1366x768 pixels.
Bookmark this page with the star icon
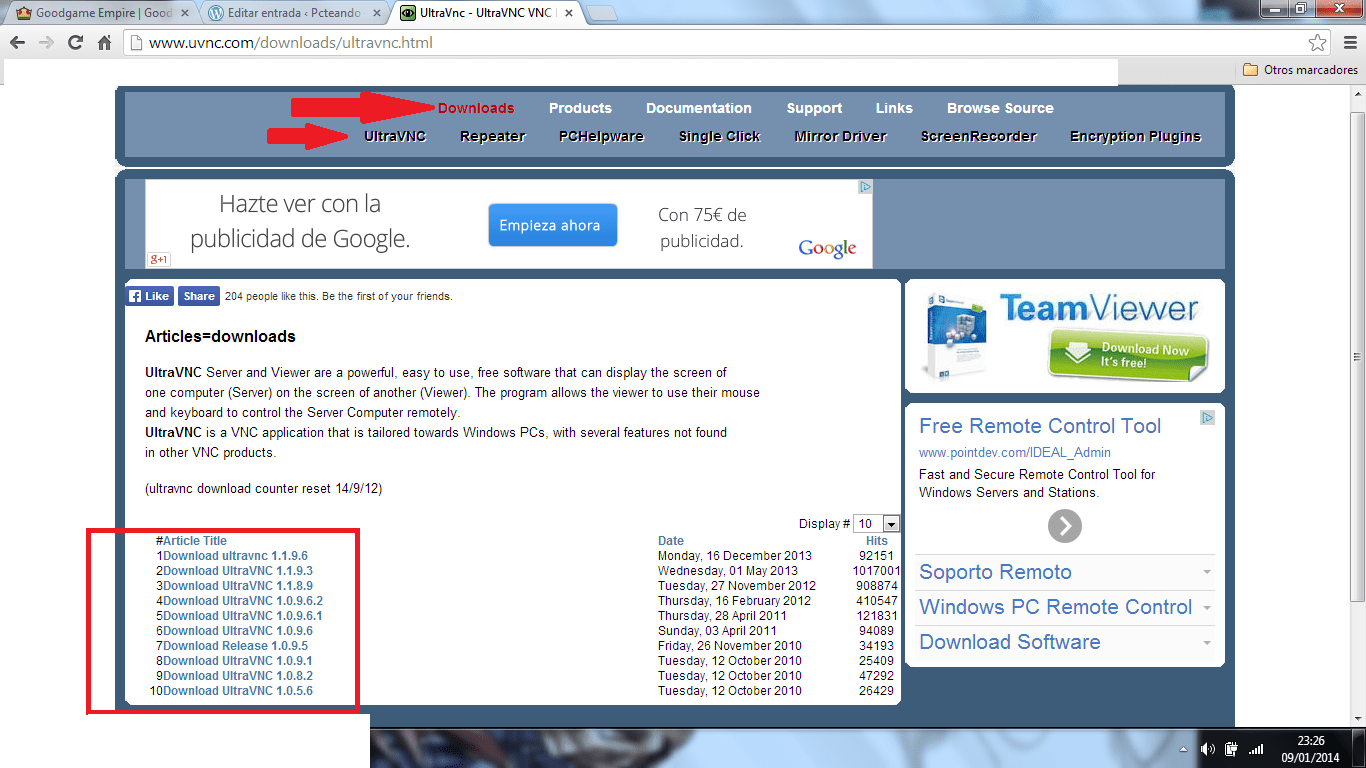click(x=1318, y=43)
